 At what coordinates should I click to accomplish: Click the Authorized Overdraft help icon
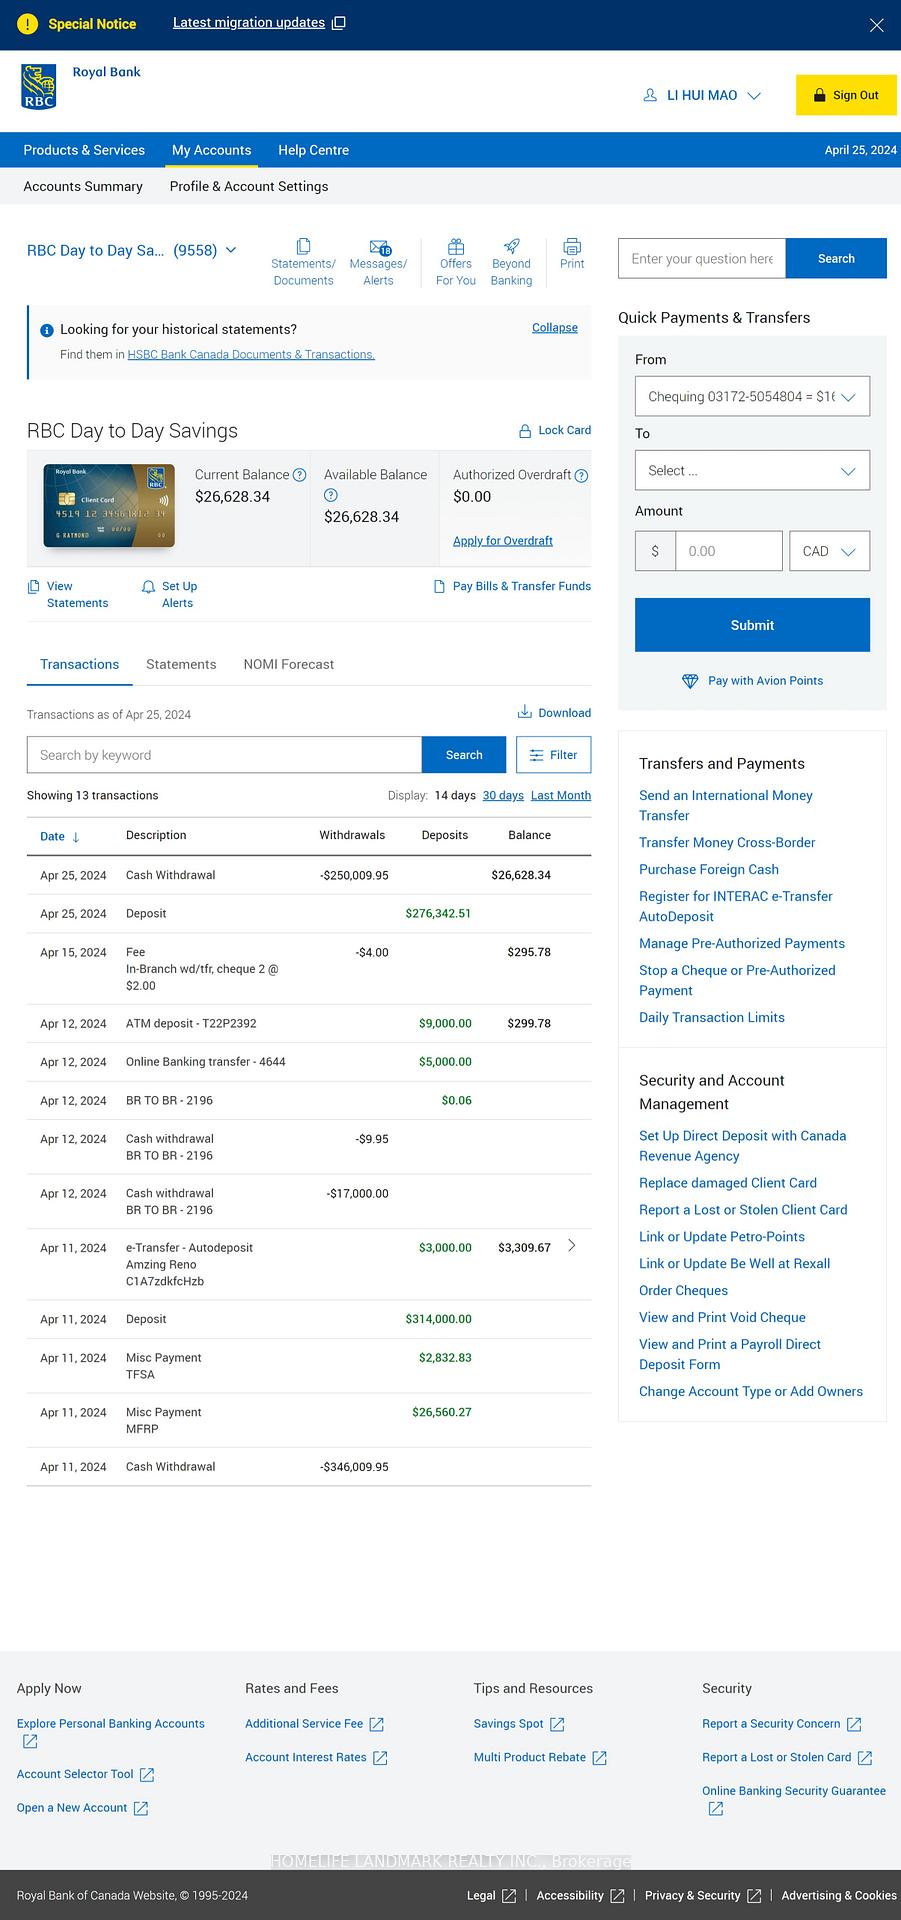click(581, 475)
